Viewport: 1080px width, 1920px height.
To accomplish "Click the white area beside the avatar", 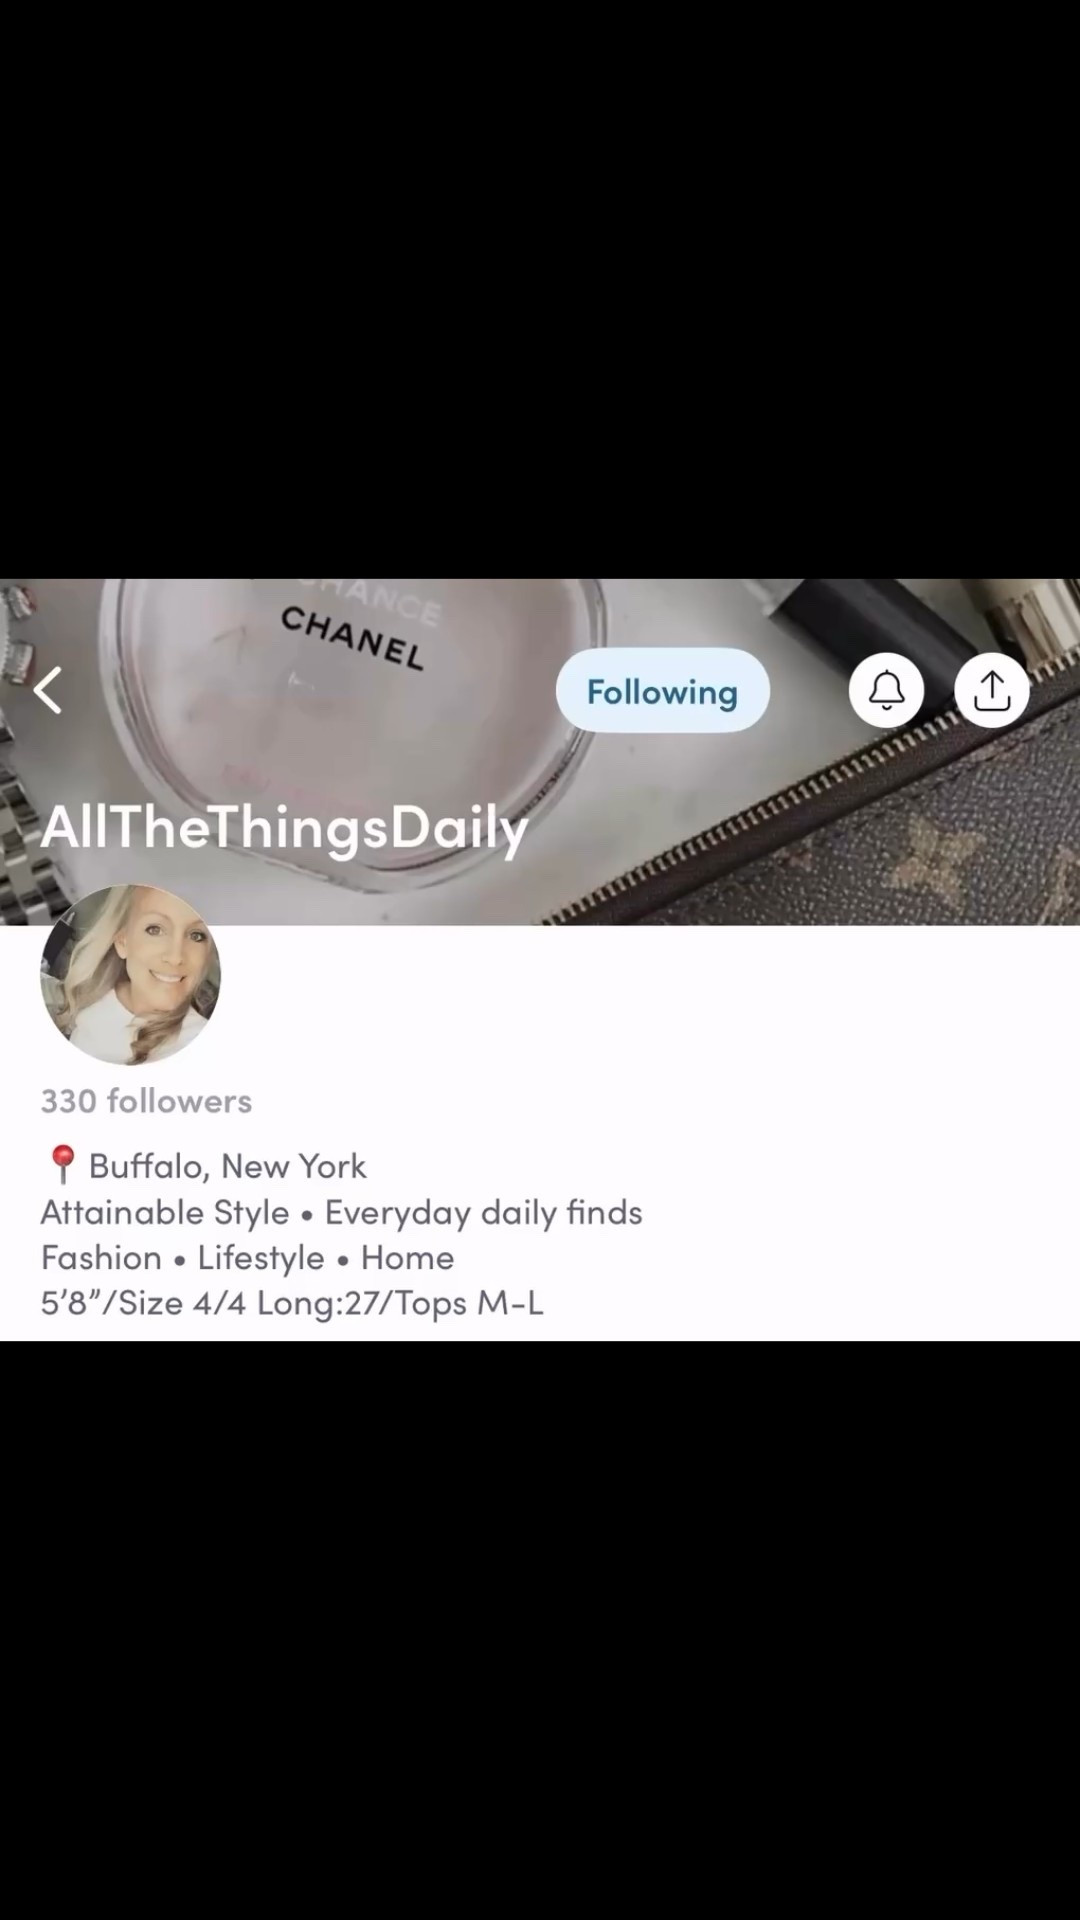I will [x=650, y=1000].
